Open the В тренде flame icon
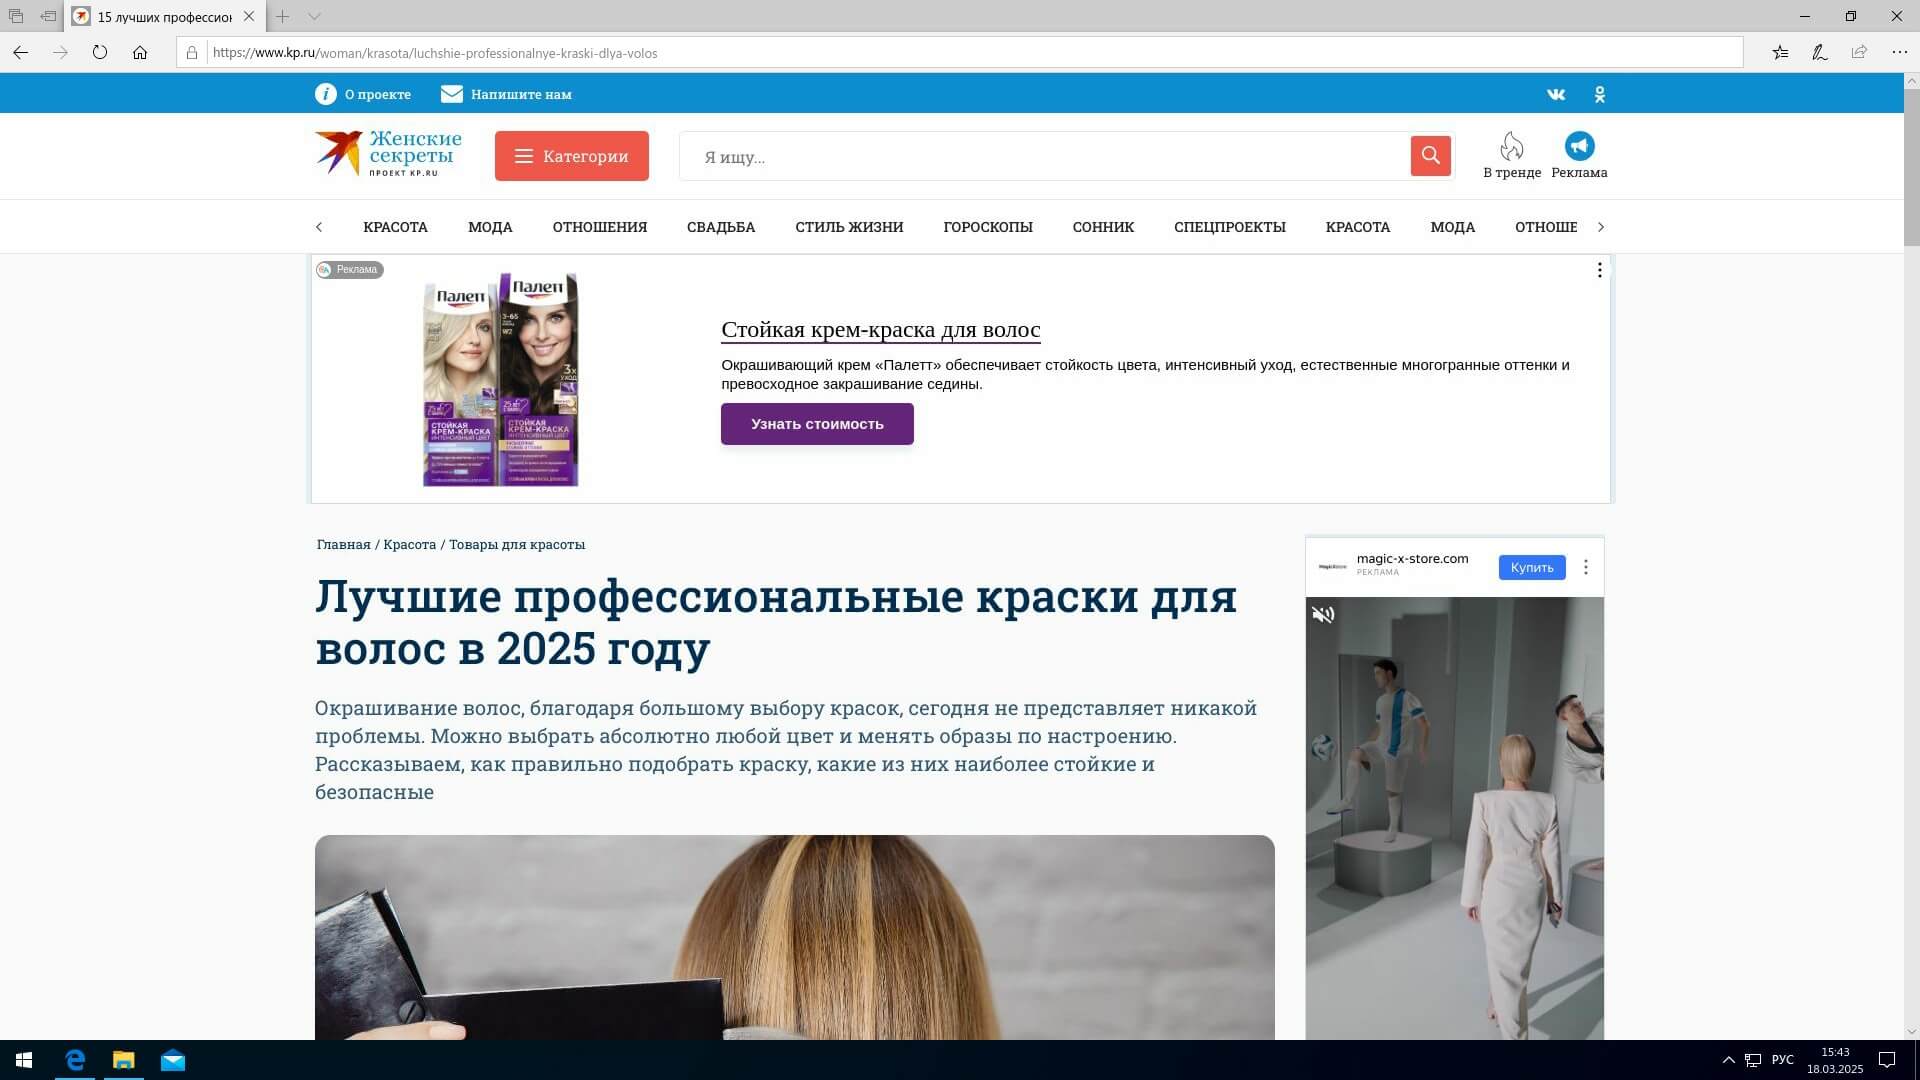The image size is (1920, 1080). [x=1511, y=147]
